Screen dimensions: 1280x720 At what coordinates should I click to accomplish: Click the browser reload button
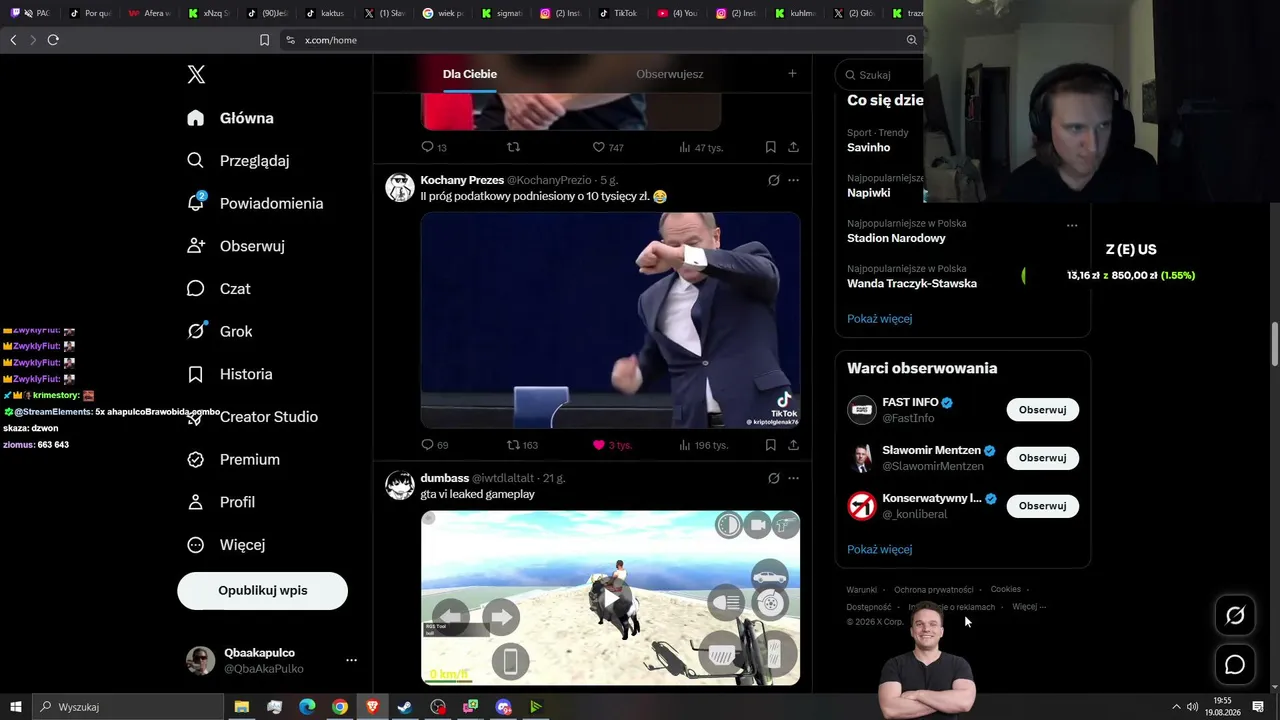[53, 40]
